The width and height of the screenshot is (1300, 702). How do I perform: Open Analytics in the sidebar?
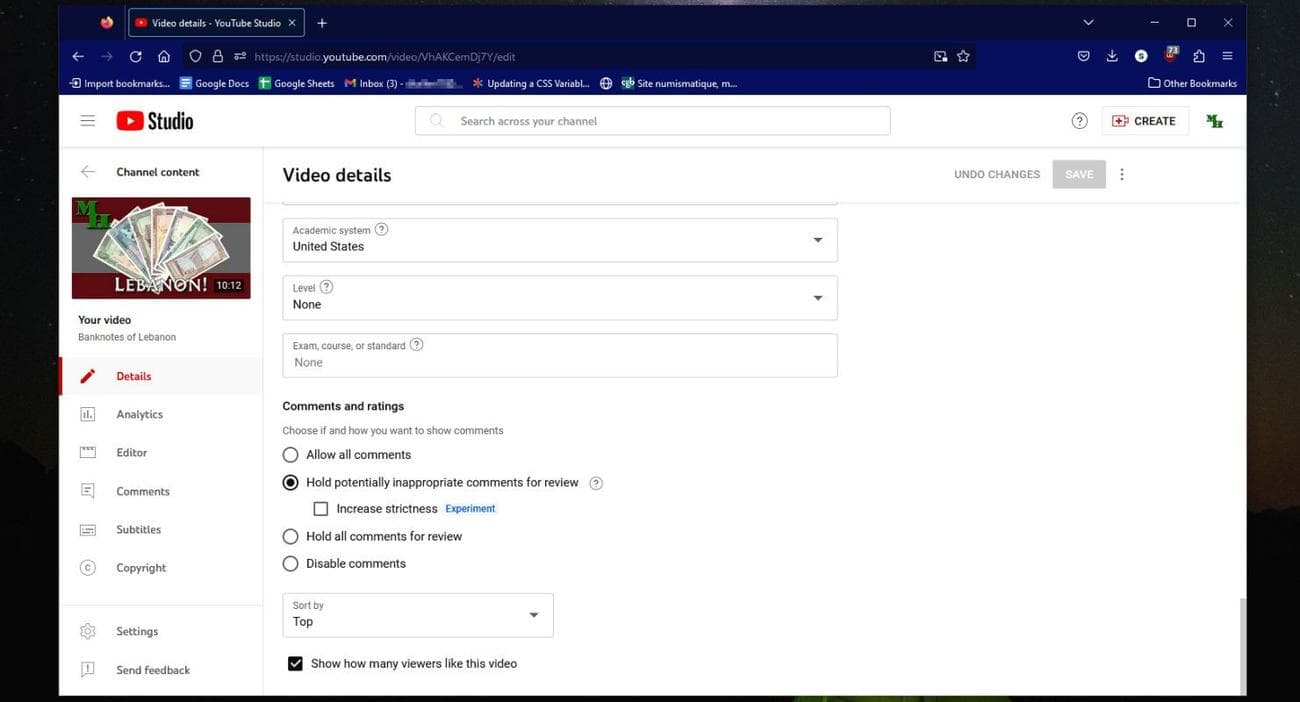pyautogui.click(x=139, y=414)
